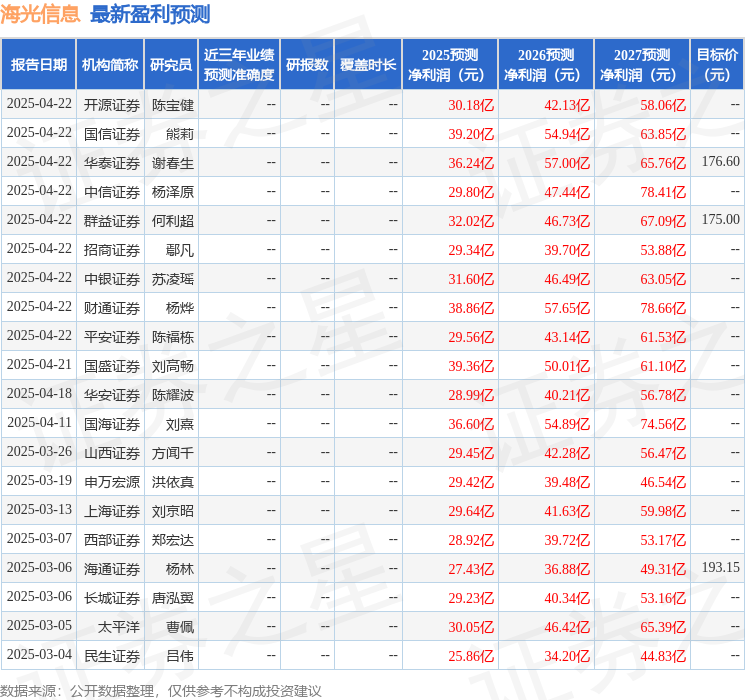Click the 研究员 column header
This screenshot has height=700, width=745.
click(171, 65)
